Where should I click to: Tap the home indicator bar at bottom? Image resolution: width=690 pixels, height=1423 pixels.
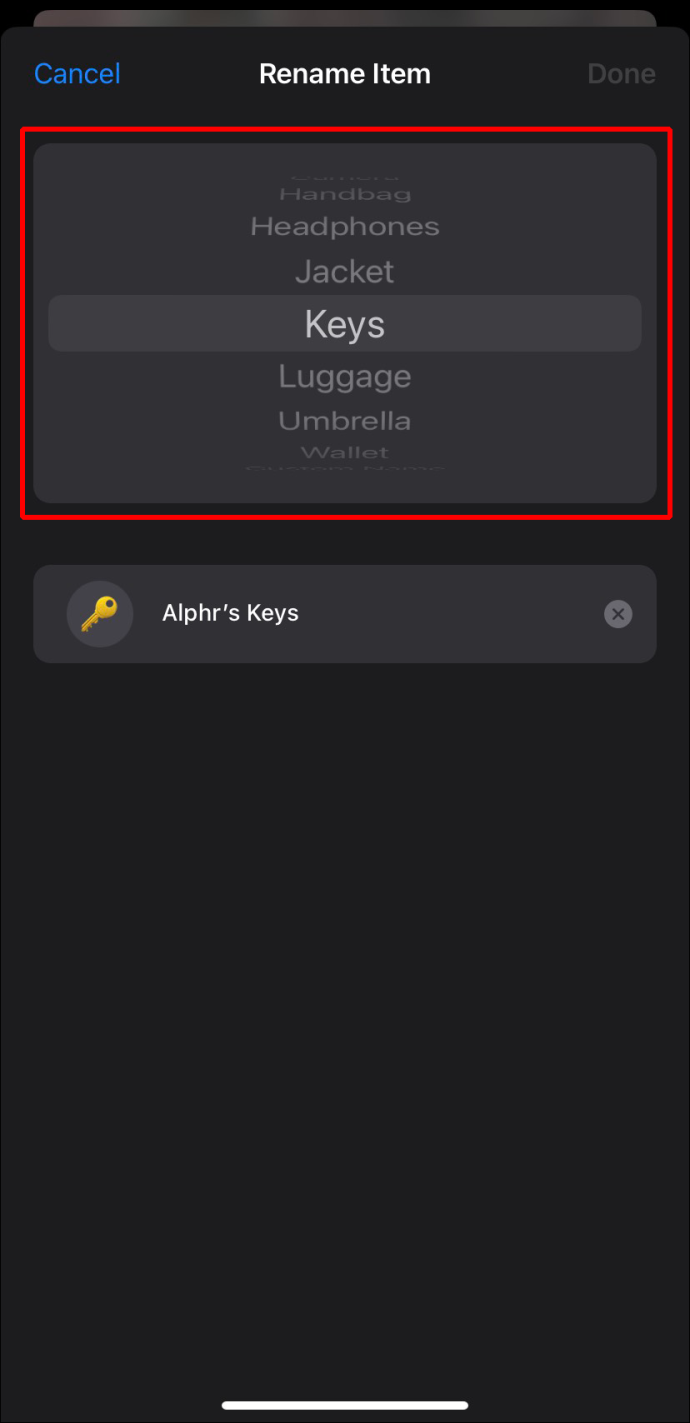[x=345, y=1405]
